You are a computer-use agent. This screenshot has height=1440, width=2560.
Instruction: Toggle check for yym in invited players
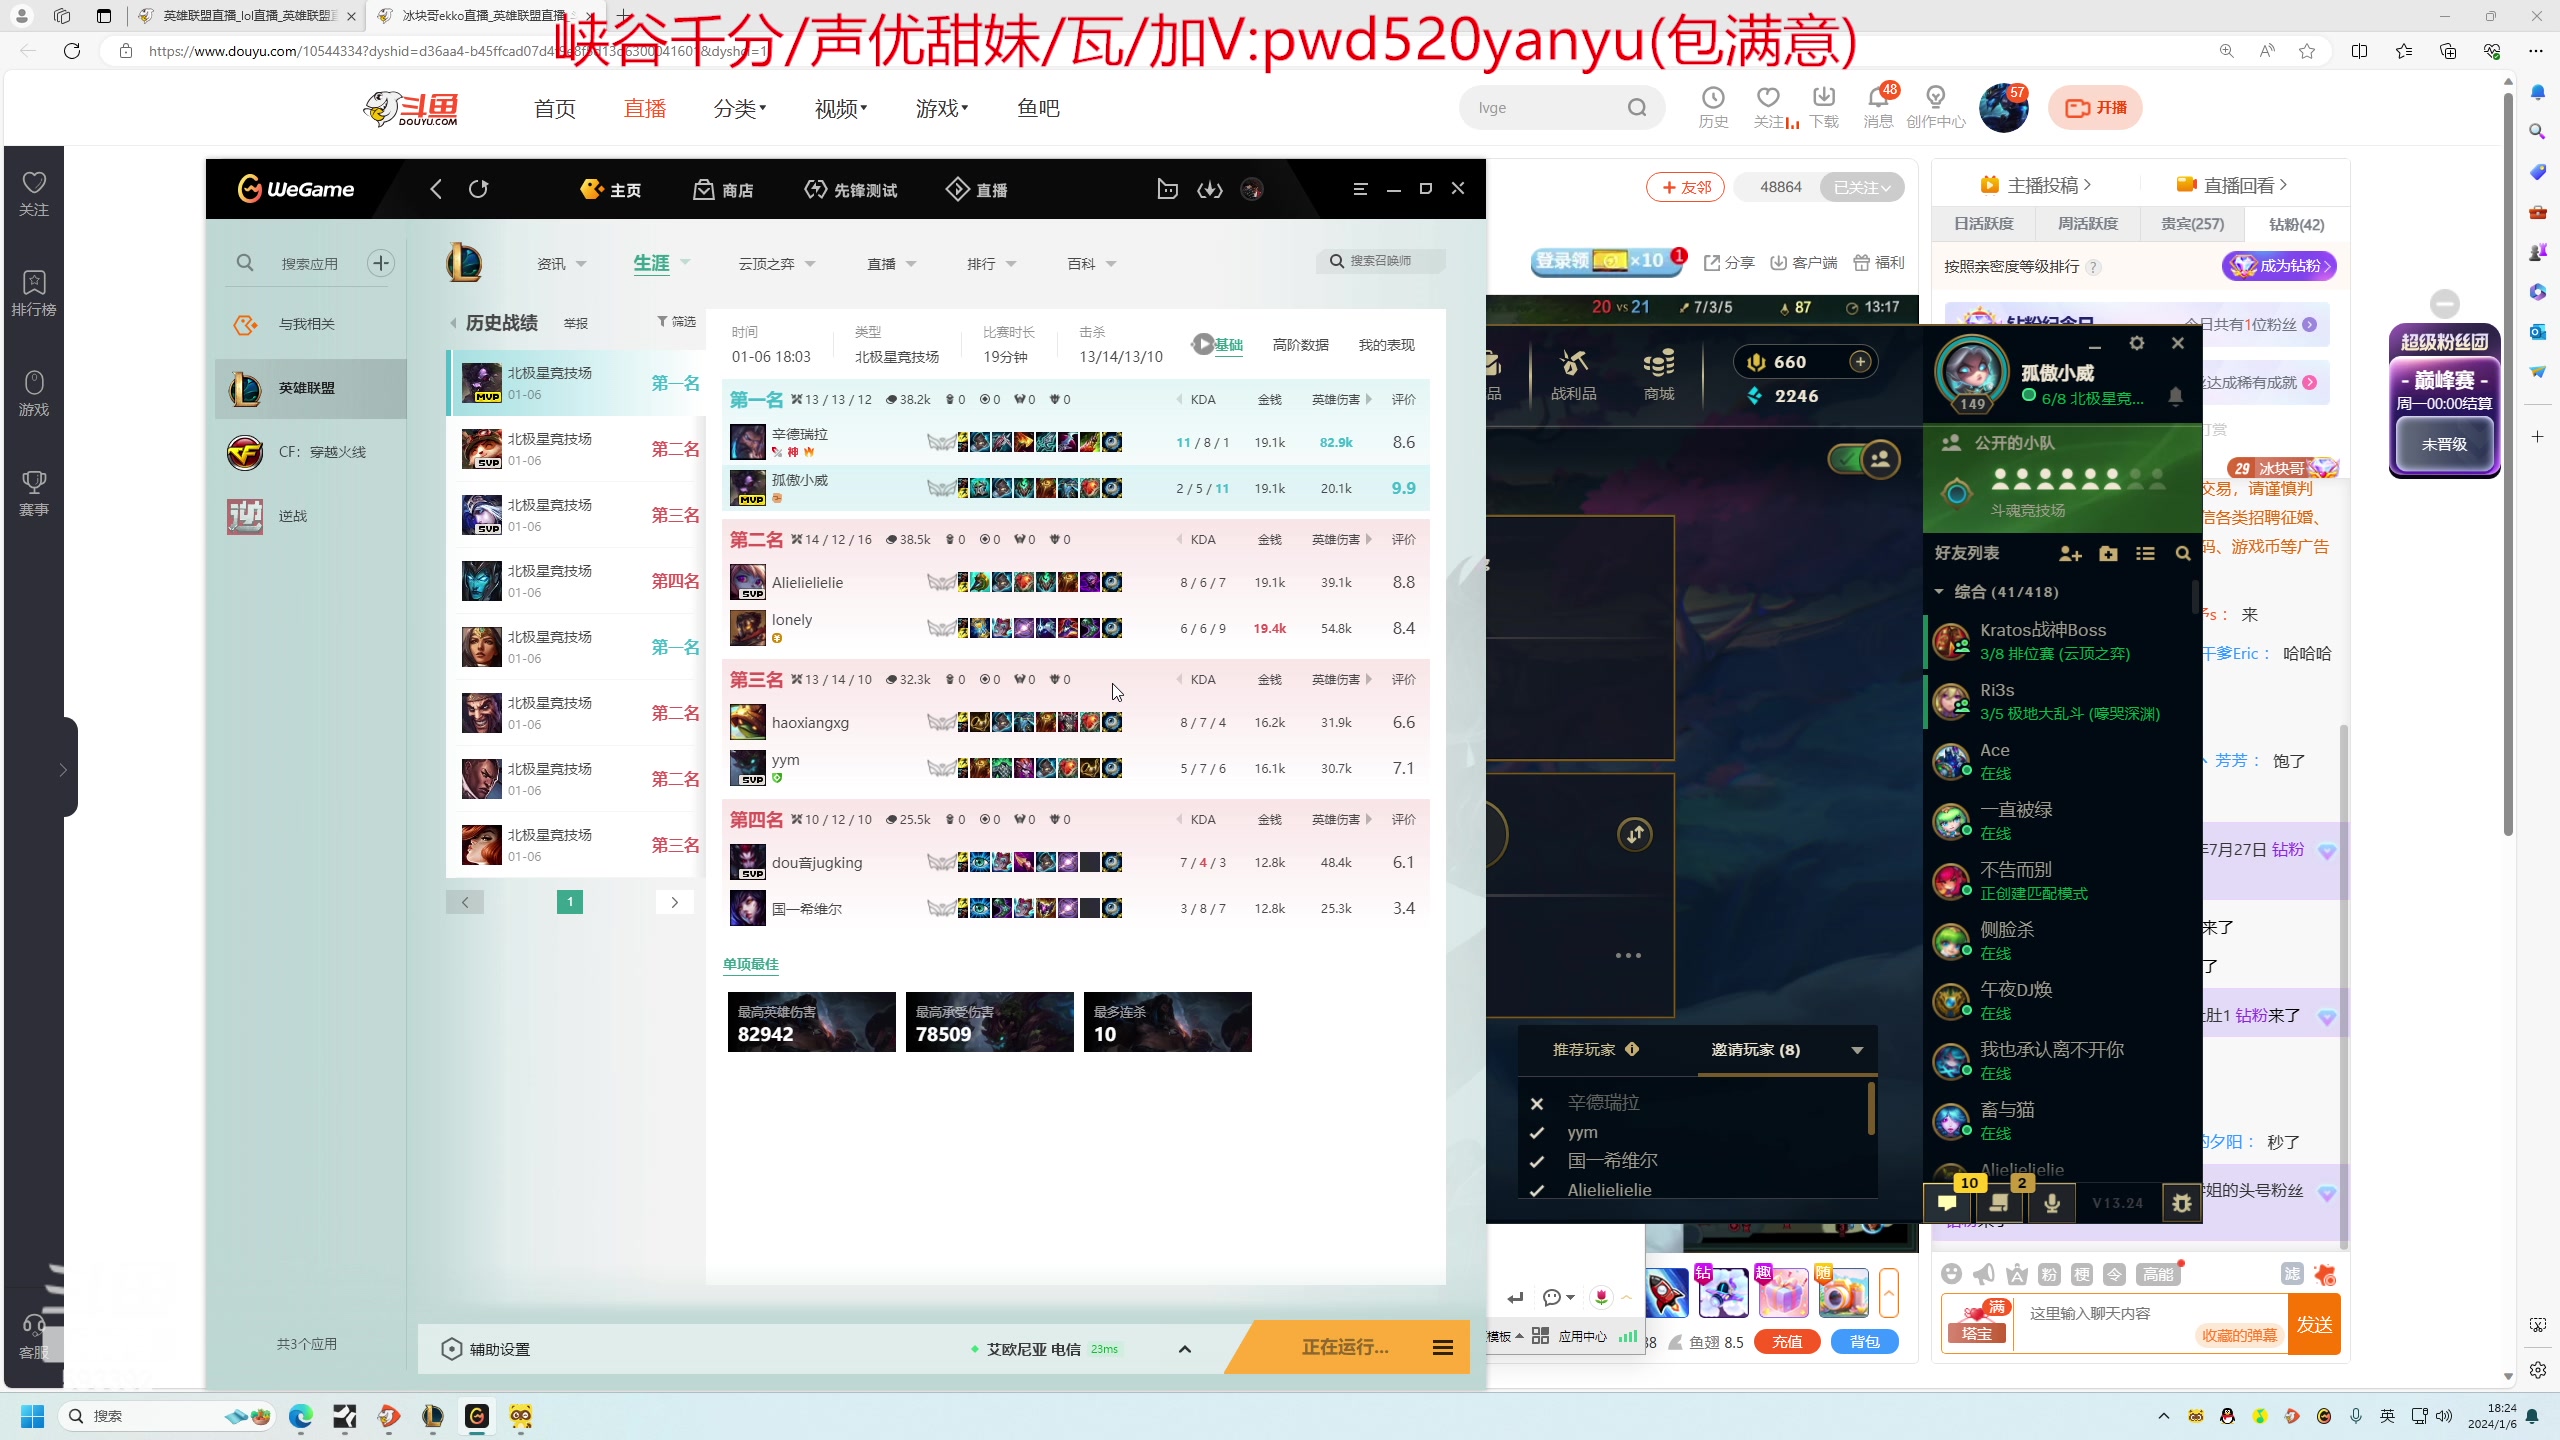click(x=1537, y=1132)
